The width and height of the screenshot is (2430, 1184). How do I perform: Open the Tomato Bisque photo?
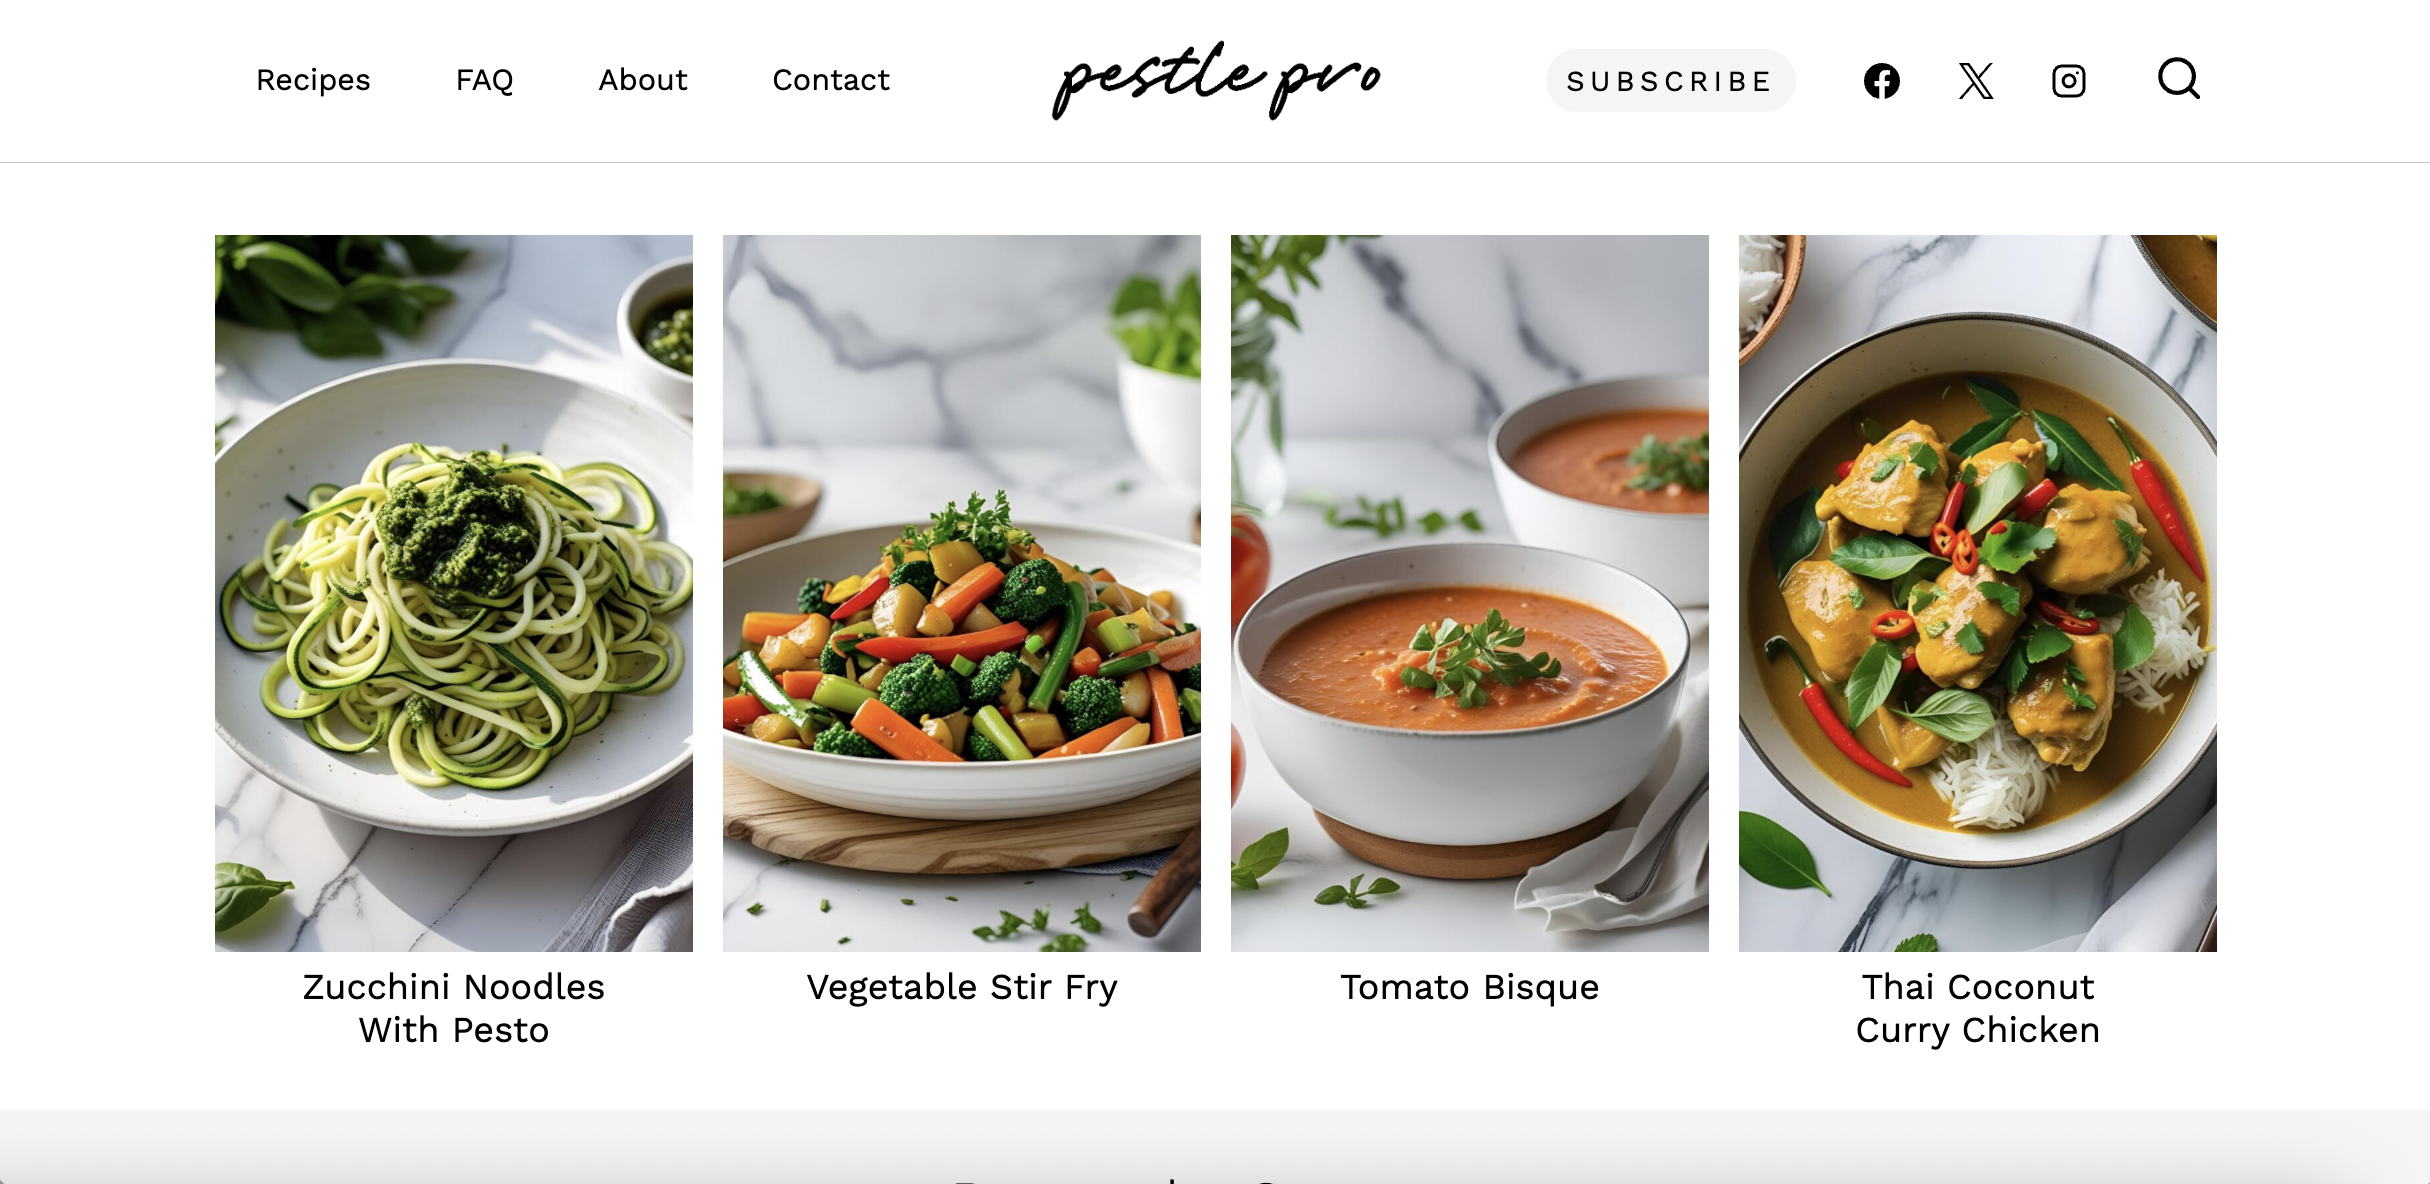pos(1470,593)
